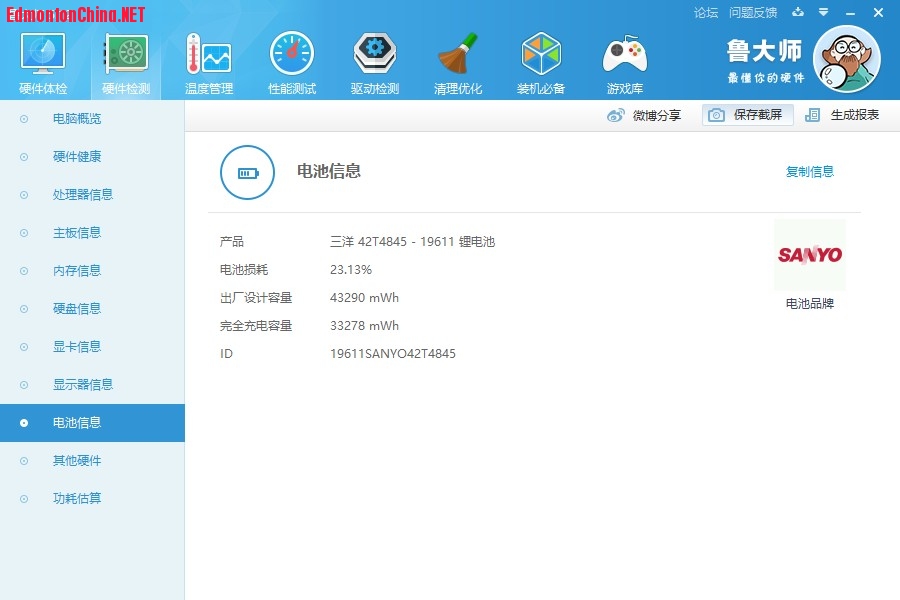Click the 电池品牌 caption
900x600 pixels.
click(809, 303)
